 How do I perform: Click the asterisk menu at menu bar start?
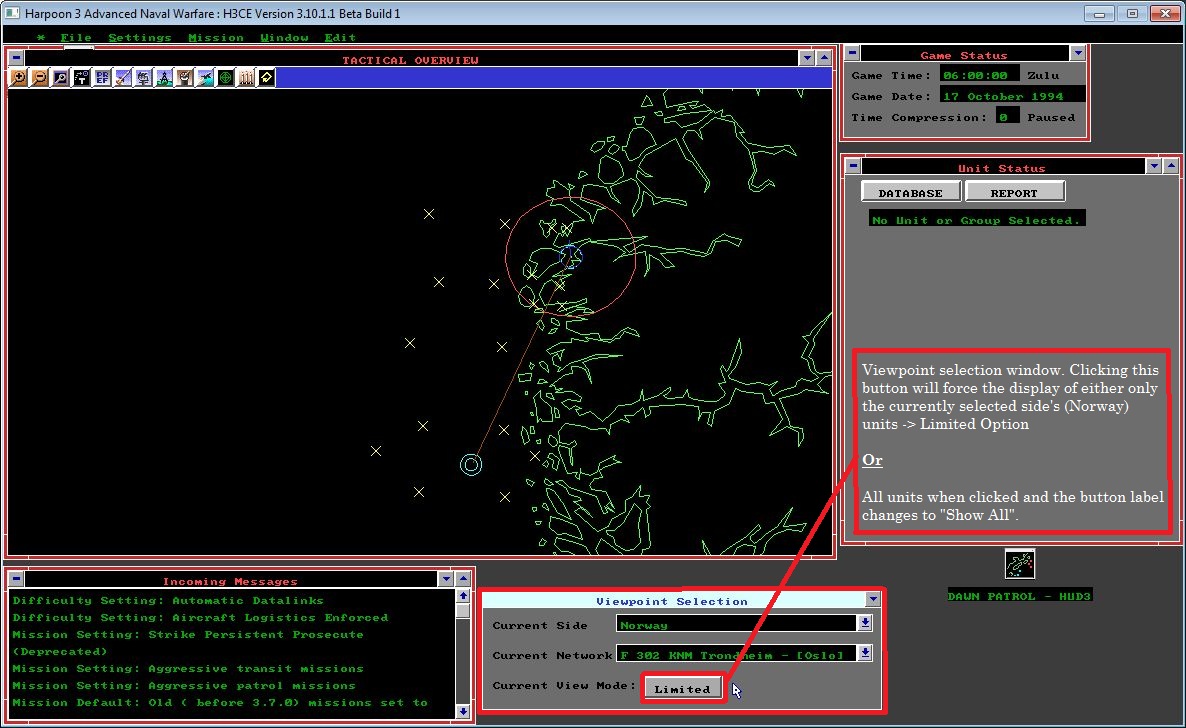41,37
